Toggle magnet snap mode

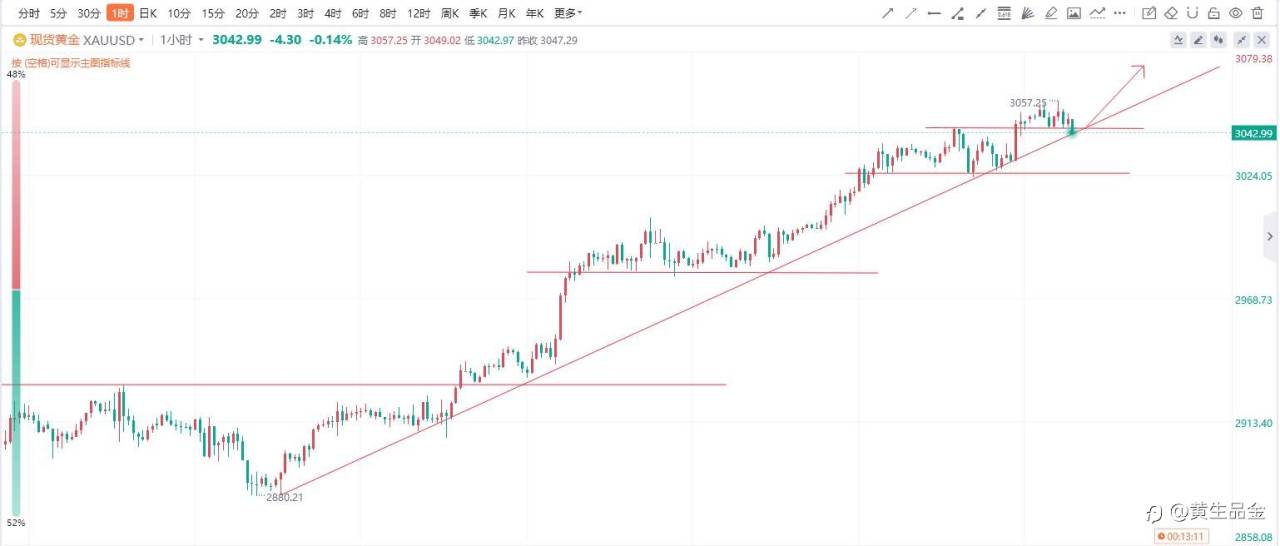1192,13
